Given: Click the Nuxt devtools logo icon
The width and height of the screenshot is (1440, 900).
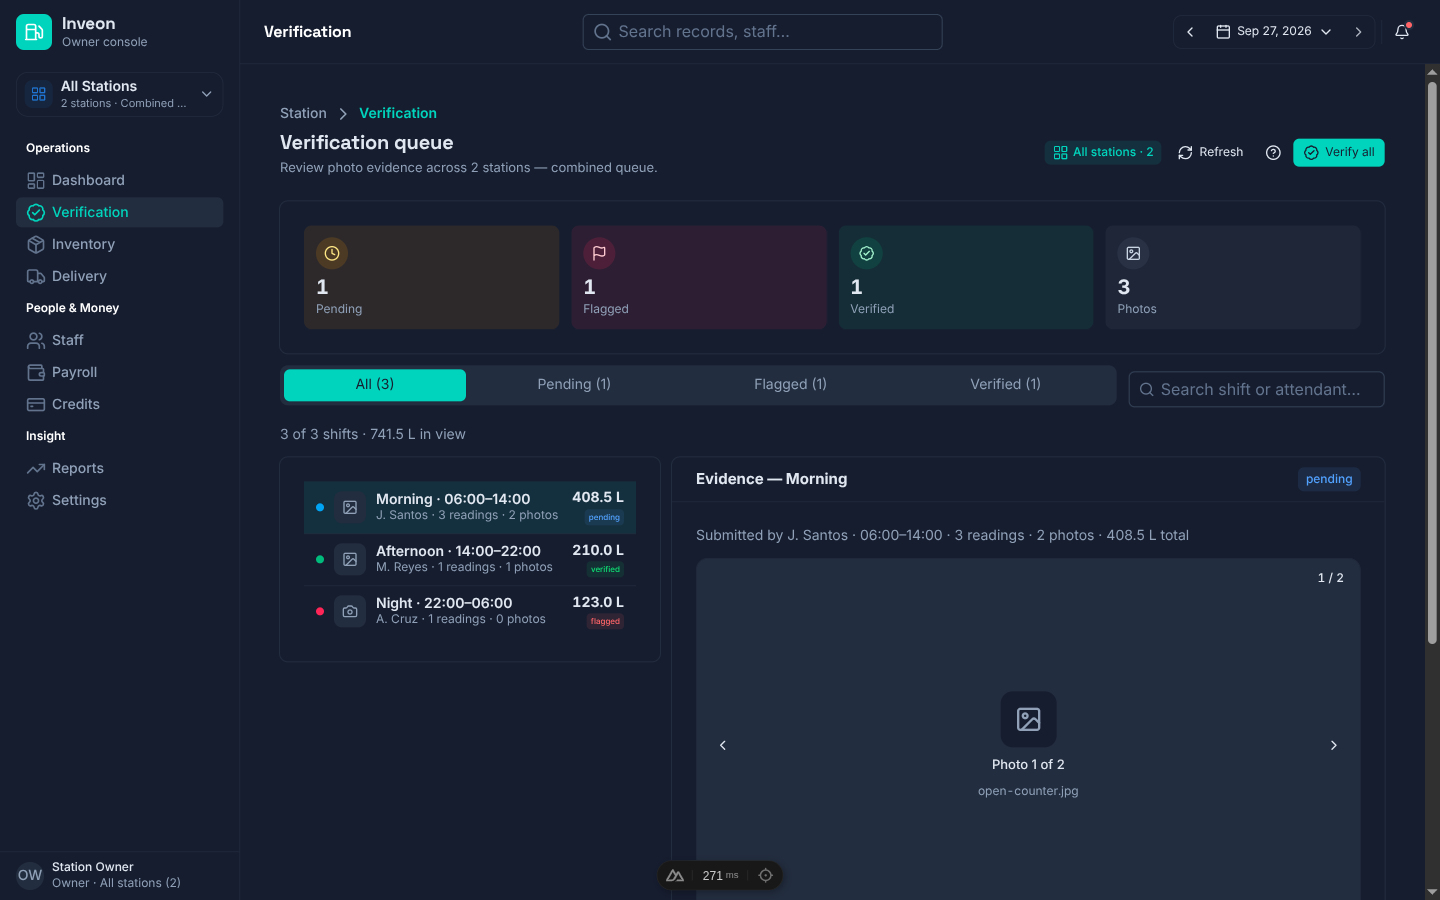Looking at the screenshot, I should (x=675, y=876).
